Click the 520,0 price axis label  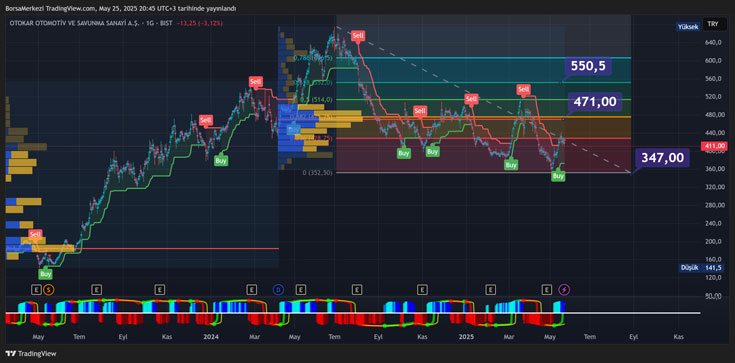[712, 97]
